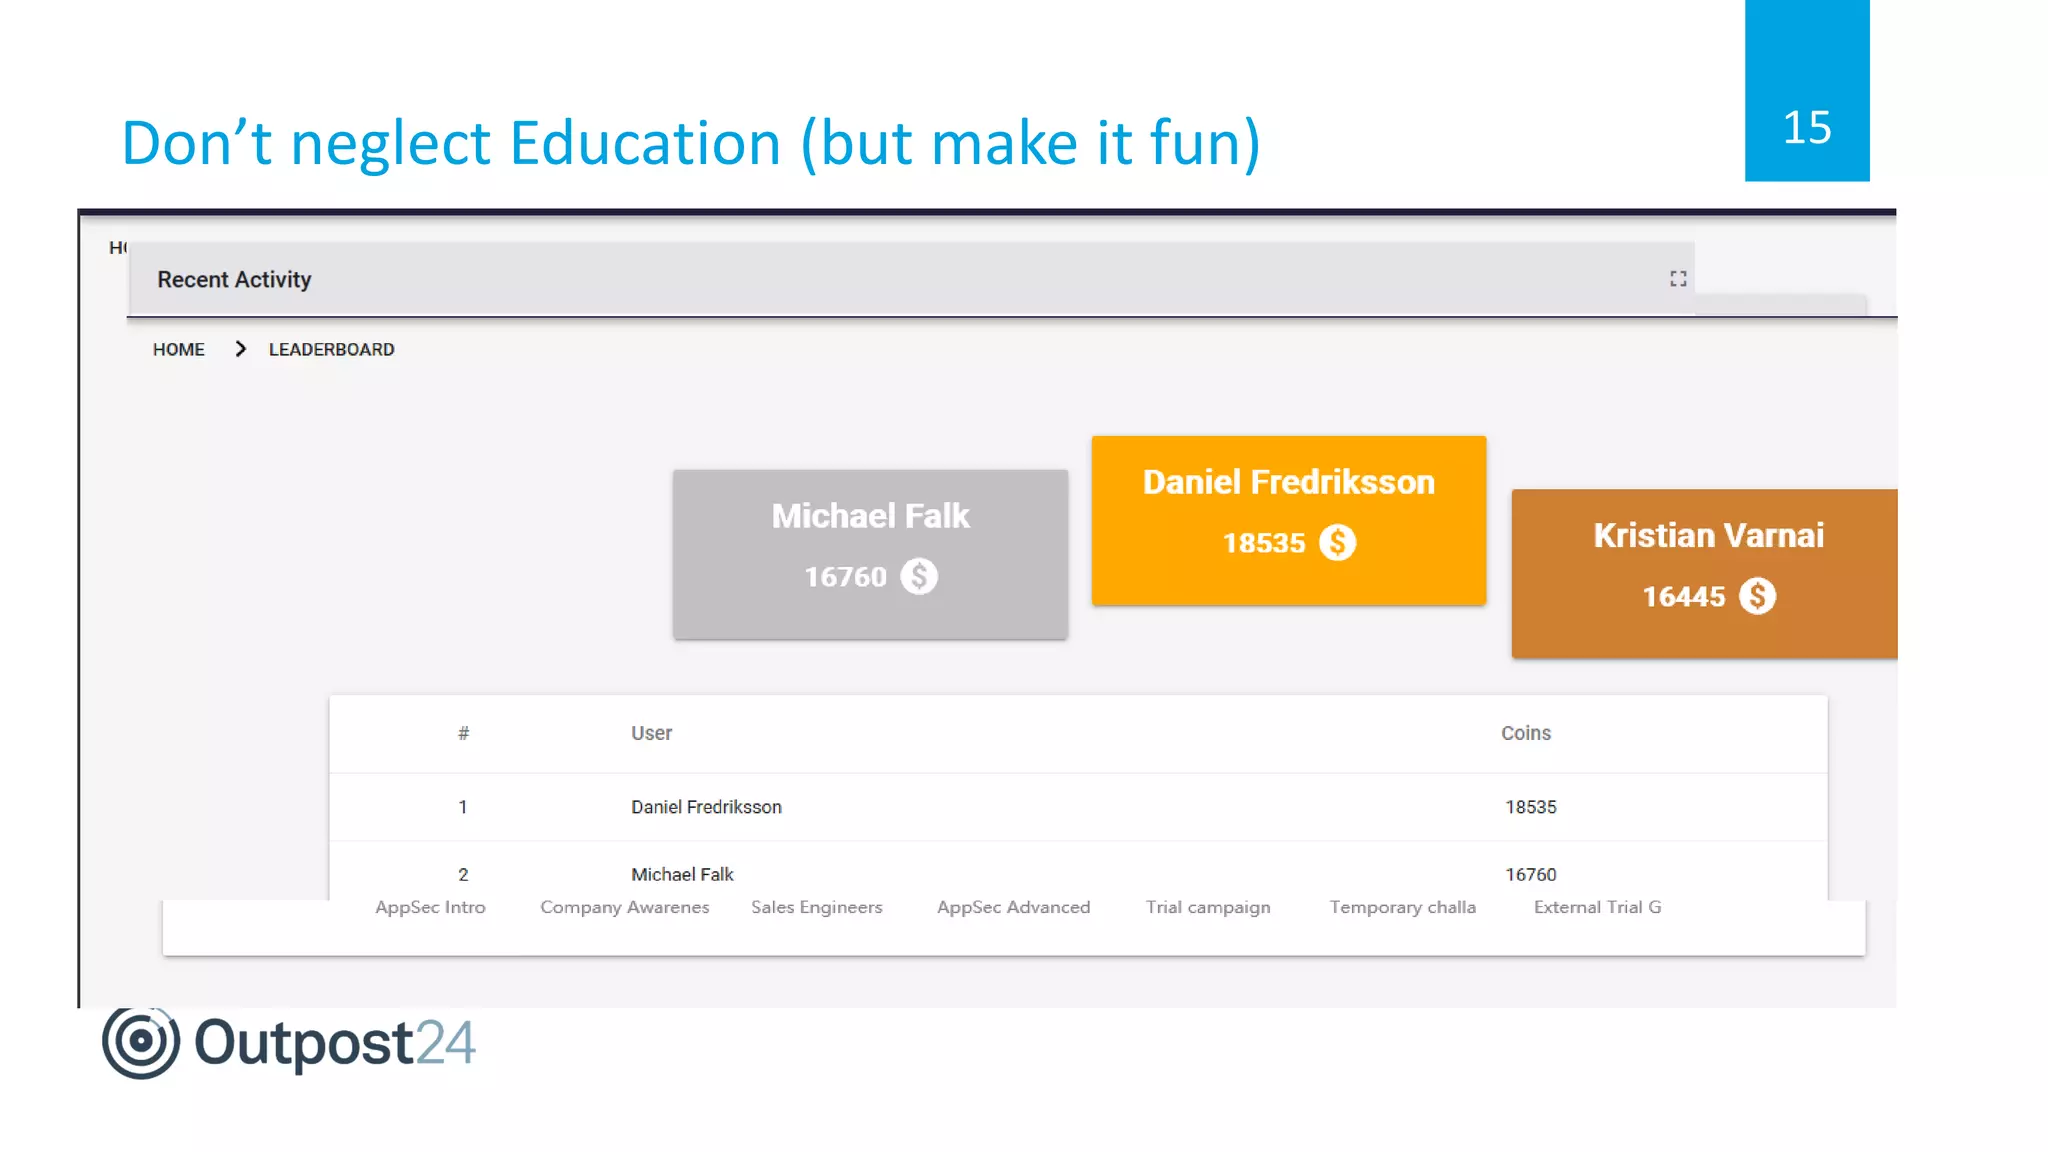Image resolution: width=2048 pixels, height=1152 pixels.
Task: Switch to the AppSec Intro tab
Action: (430, 907)
